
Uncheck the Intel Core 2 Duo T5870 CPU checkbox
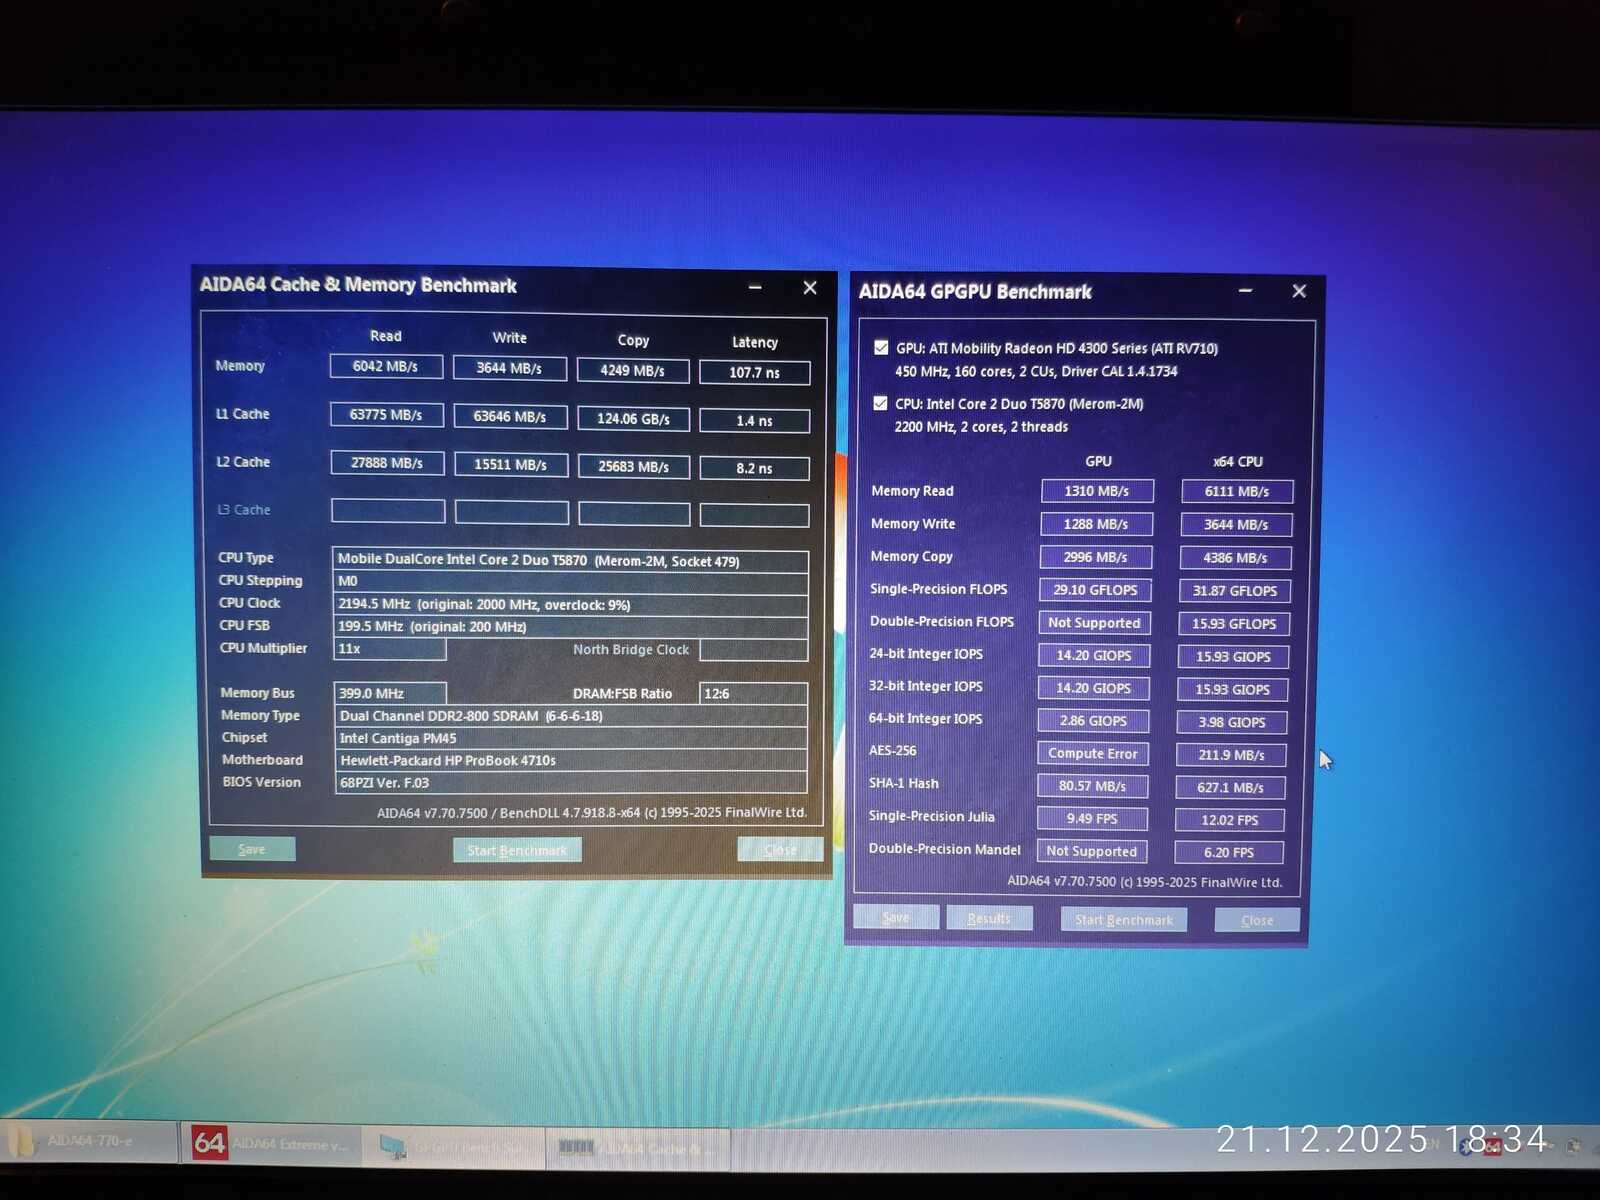tap(880, 403)
